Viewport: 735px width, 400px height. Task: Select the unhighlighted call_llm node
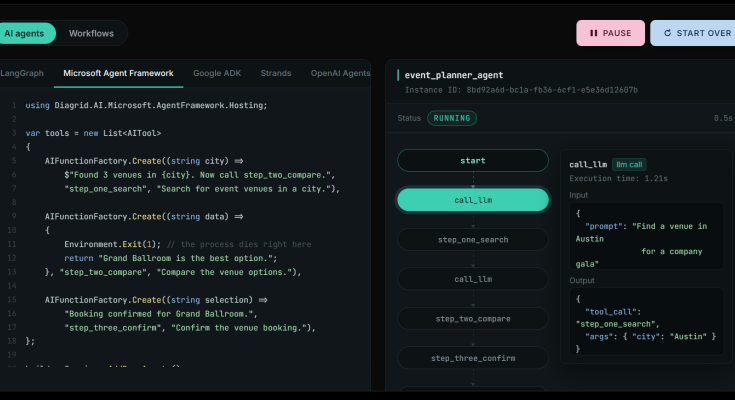point(472,279)
